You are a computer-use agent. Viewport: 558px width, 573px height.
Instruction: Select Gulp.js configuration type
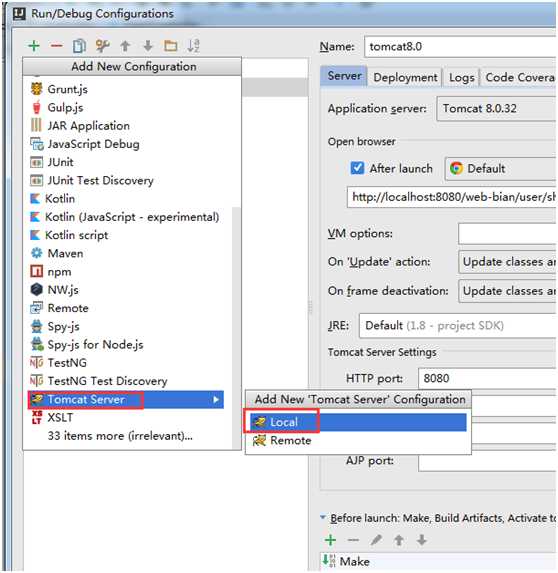click(x=127, y=107)
